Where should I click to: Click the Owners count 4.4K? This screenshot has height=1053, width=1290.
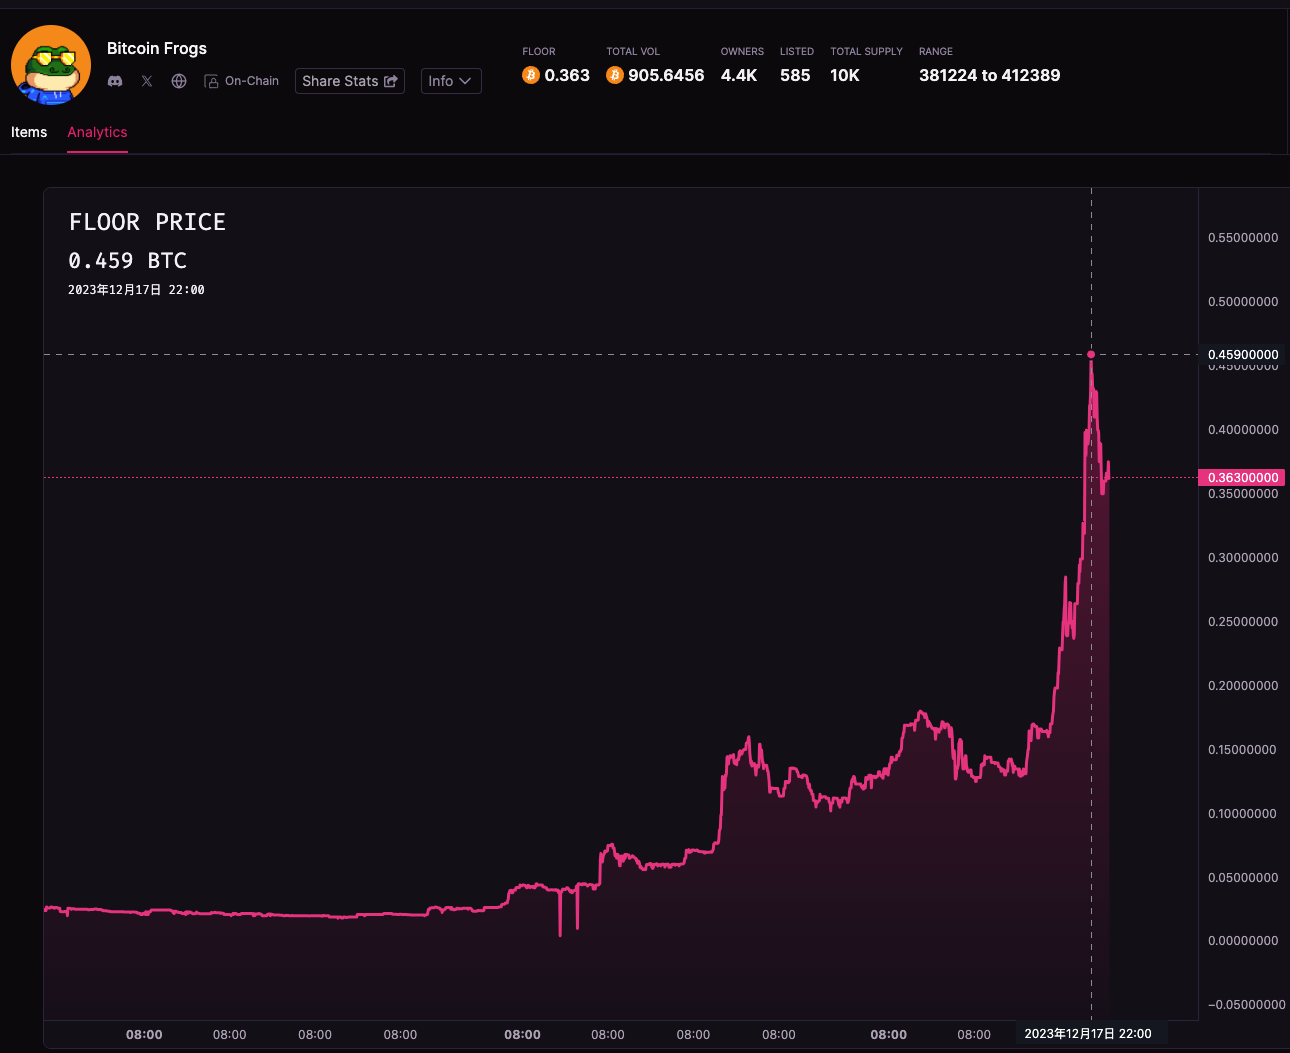pos(739,75)
